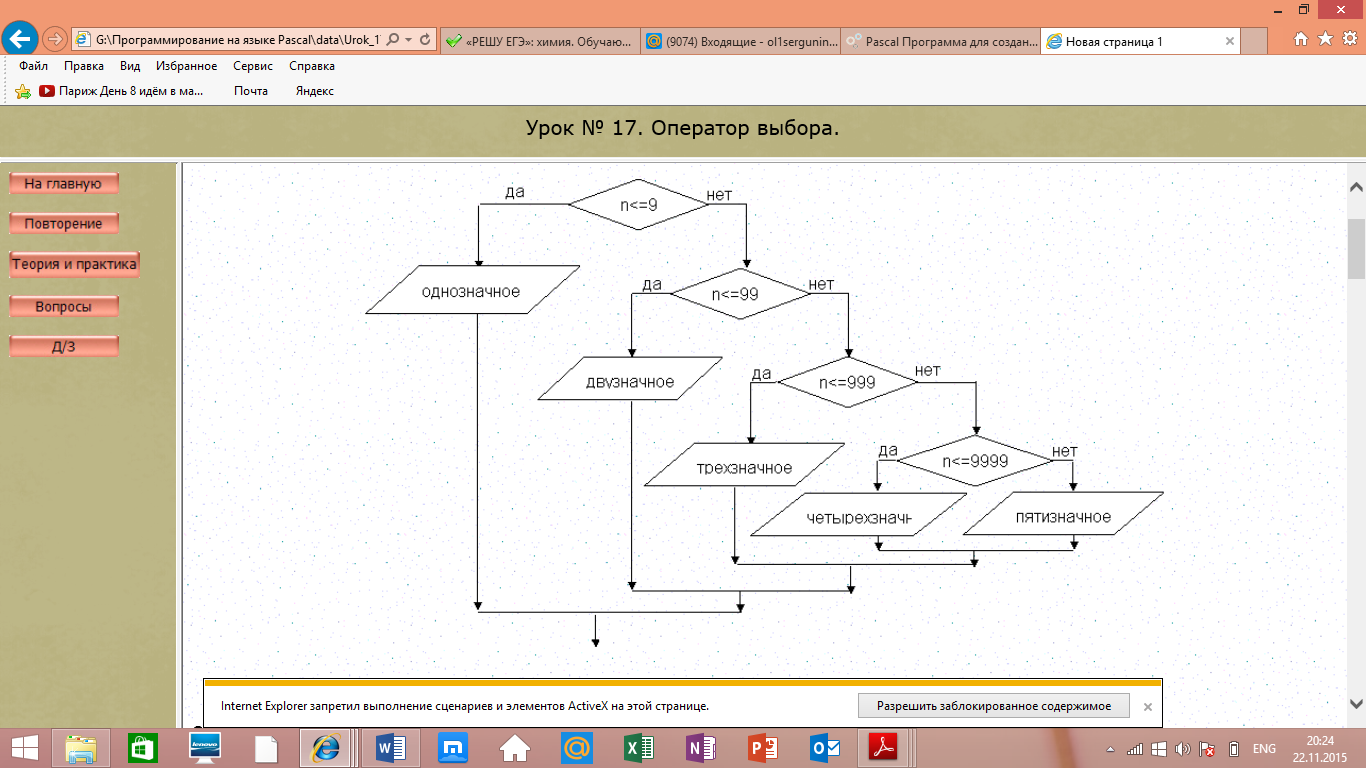Open the Home page icon

pyautogui.click(x=1301, y=39)
